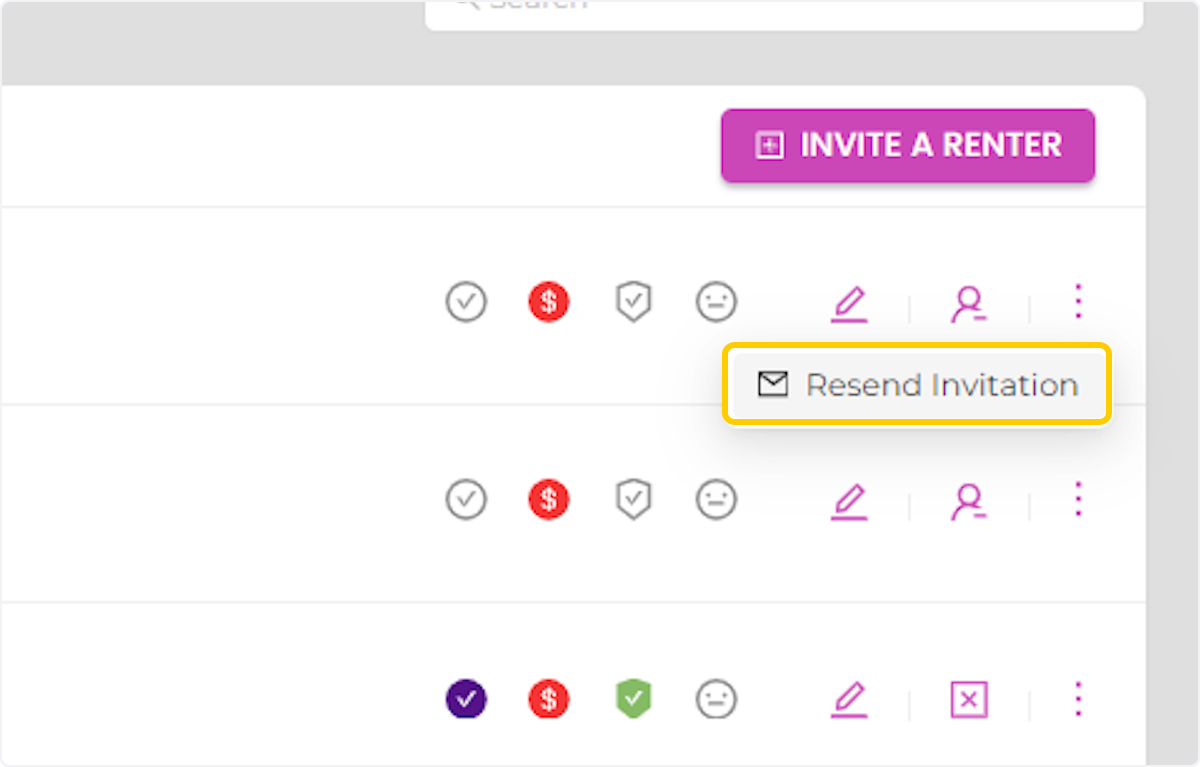Expand the three-dot menu in the second row
The height and width of the screenshot is (767, 1200).
point(1078,499)
